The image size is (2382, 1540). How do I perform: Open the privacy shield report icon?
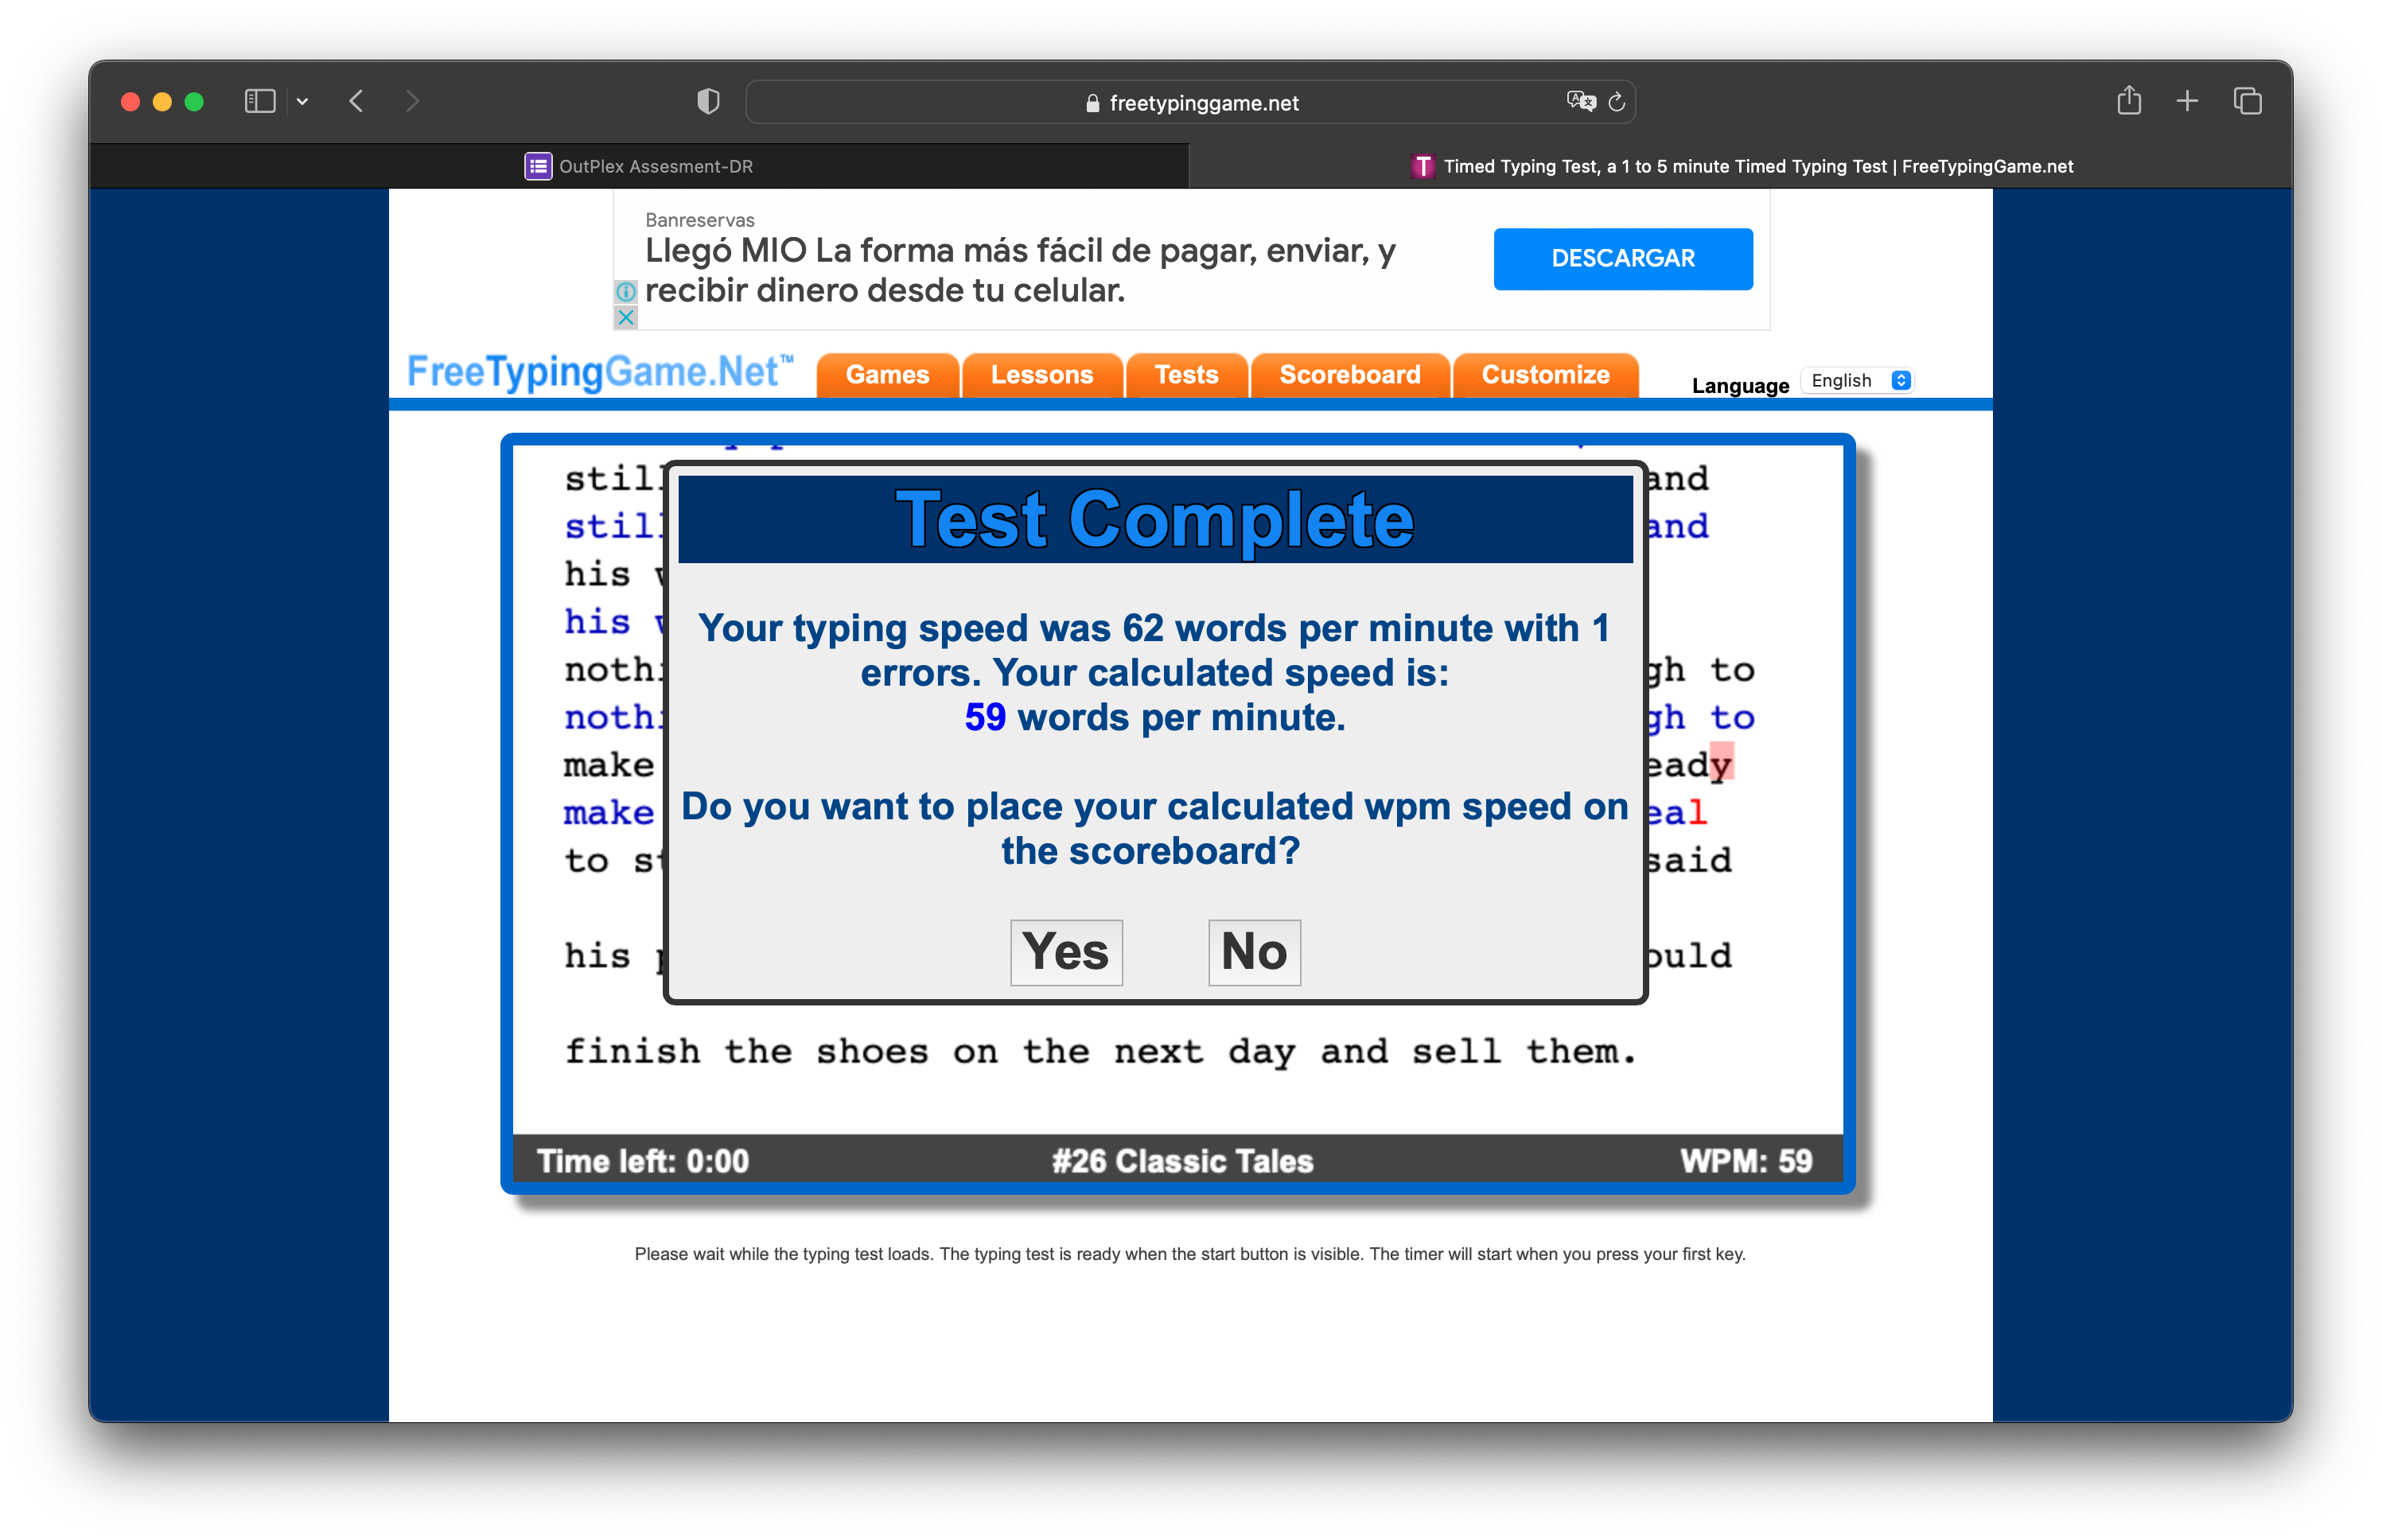click(x=708, y=102)
